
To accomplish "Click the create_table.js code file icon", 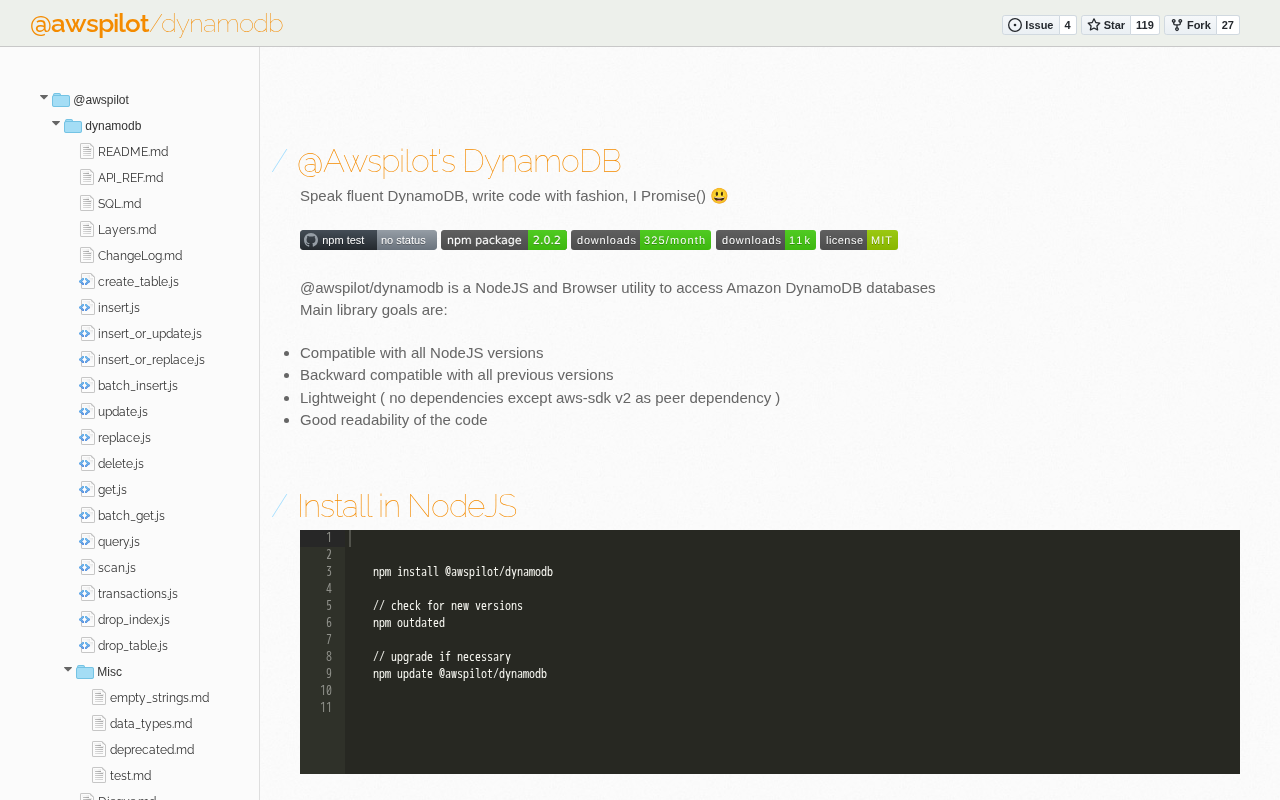I will tap(87, 282).
